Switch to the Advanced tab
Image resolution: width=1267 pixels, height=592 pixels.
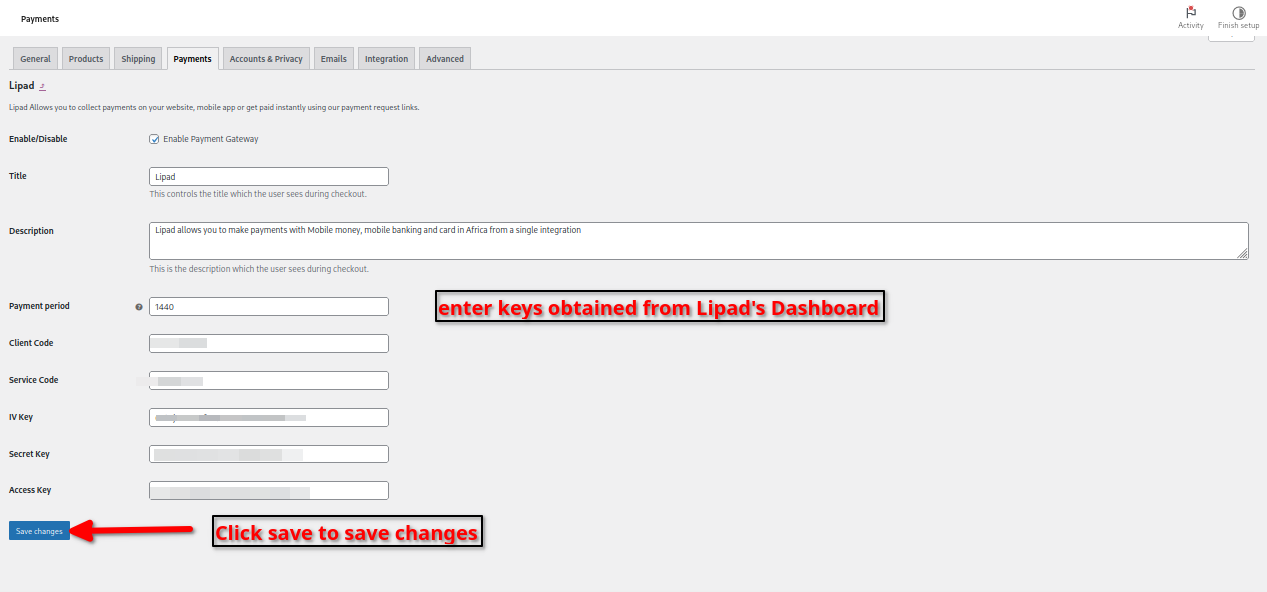point(445,59)
